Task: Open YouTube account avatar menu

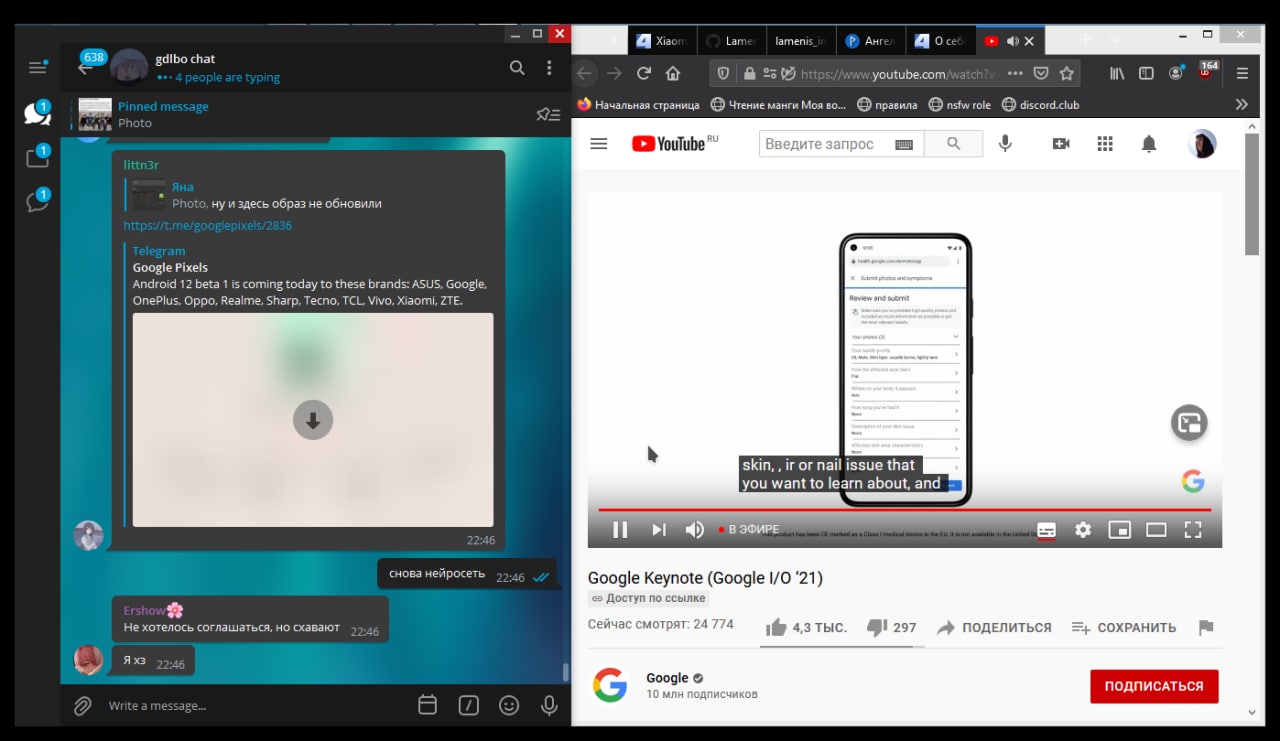Action: (1202, 144)
